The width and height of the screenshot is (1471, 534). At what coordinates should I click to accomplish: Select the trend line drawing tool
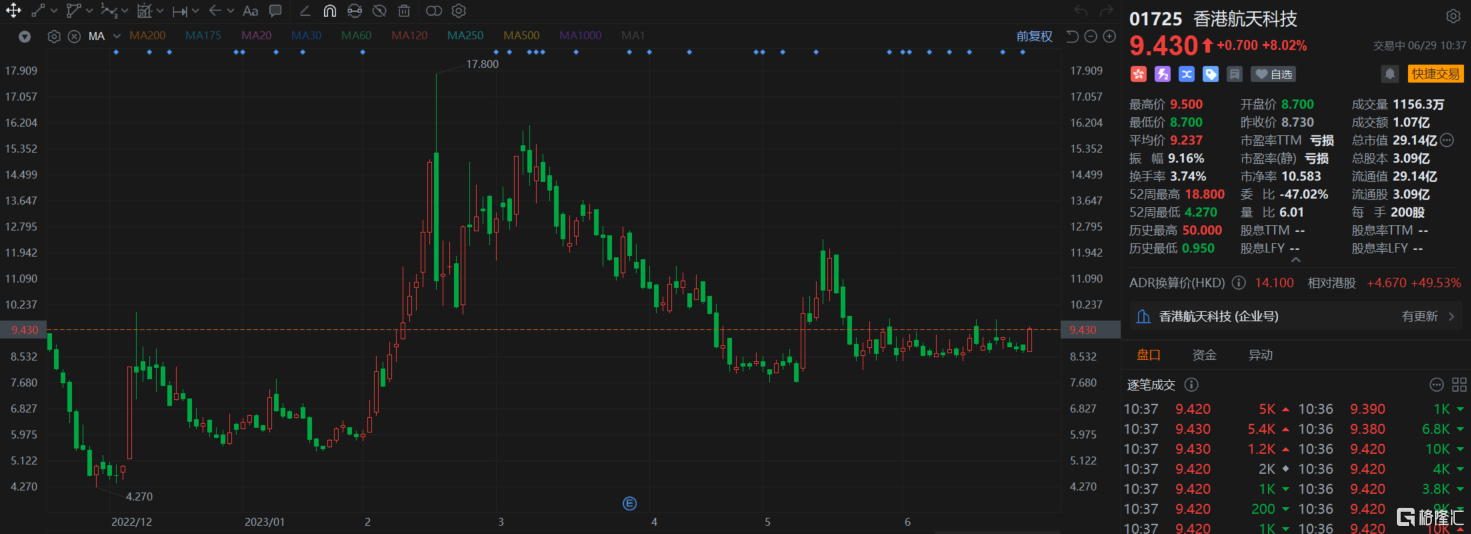[x=38, y=11]
